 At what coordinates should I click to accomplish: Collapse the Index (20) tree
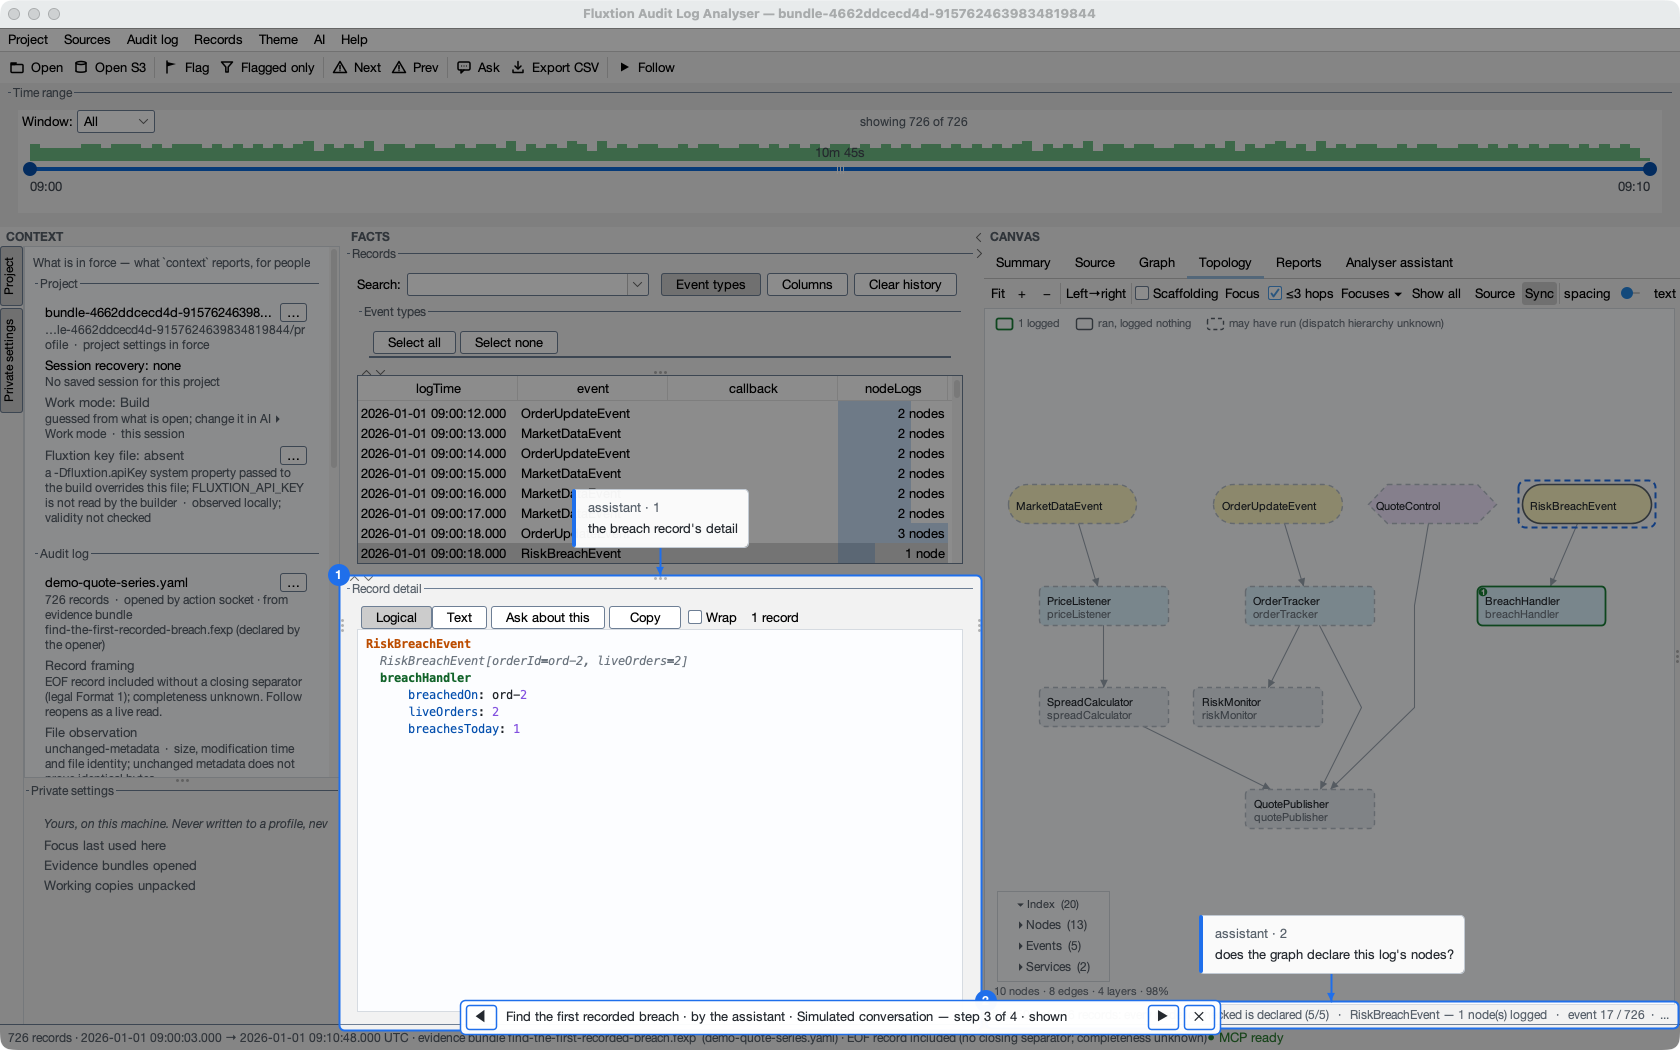point(1020,904)
